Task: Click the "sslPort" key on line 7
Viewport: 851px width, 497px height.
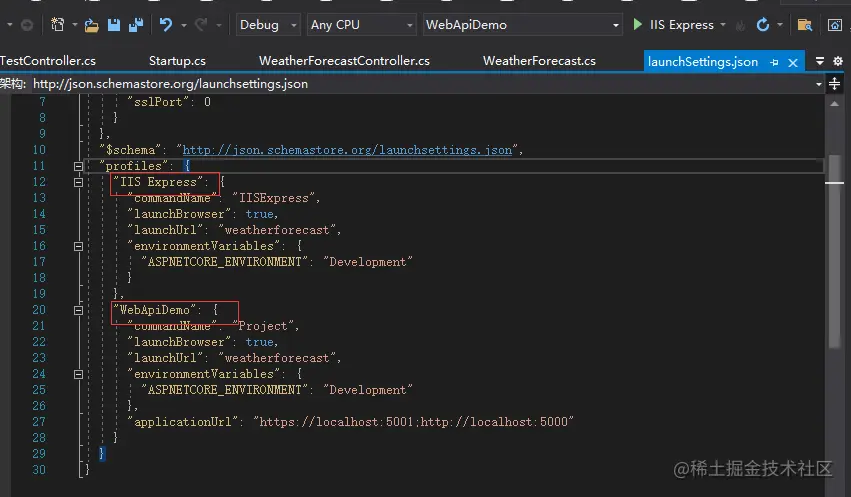Action: [x=158, y=102]
